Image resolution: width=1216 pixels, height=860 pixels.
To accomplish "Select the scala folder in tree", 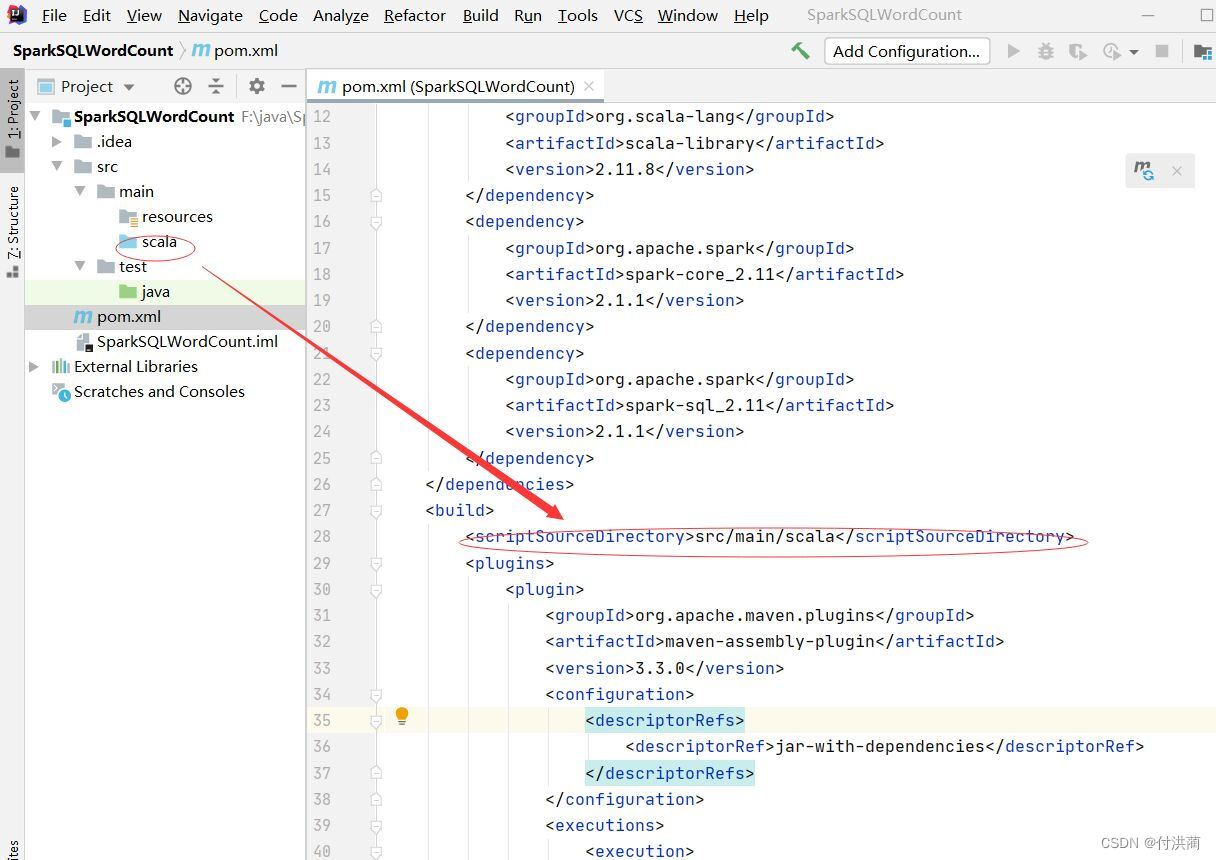I will (x=159, y=241).
